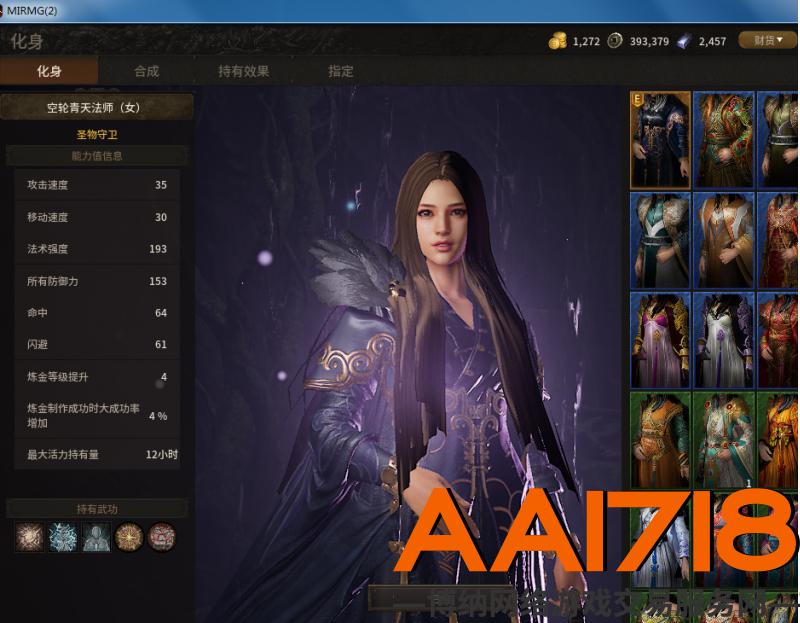Switch to the 持有效果 tab
This screenshot has height=623, width=800.
(x=243, y=71)
